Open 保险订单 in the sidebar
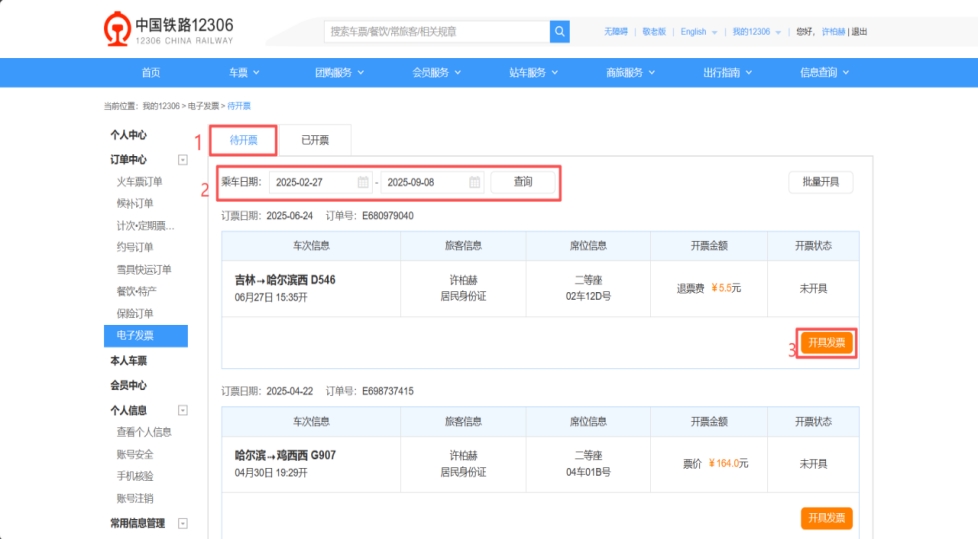 pyautogui.click(x=135, y=313)
